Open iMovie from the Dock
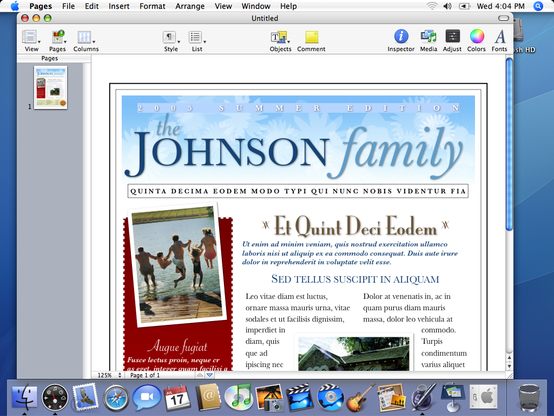This screenshot has width=554, height=416. 300,398
